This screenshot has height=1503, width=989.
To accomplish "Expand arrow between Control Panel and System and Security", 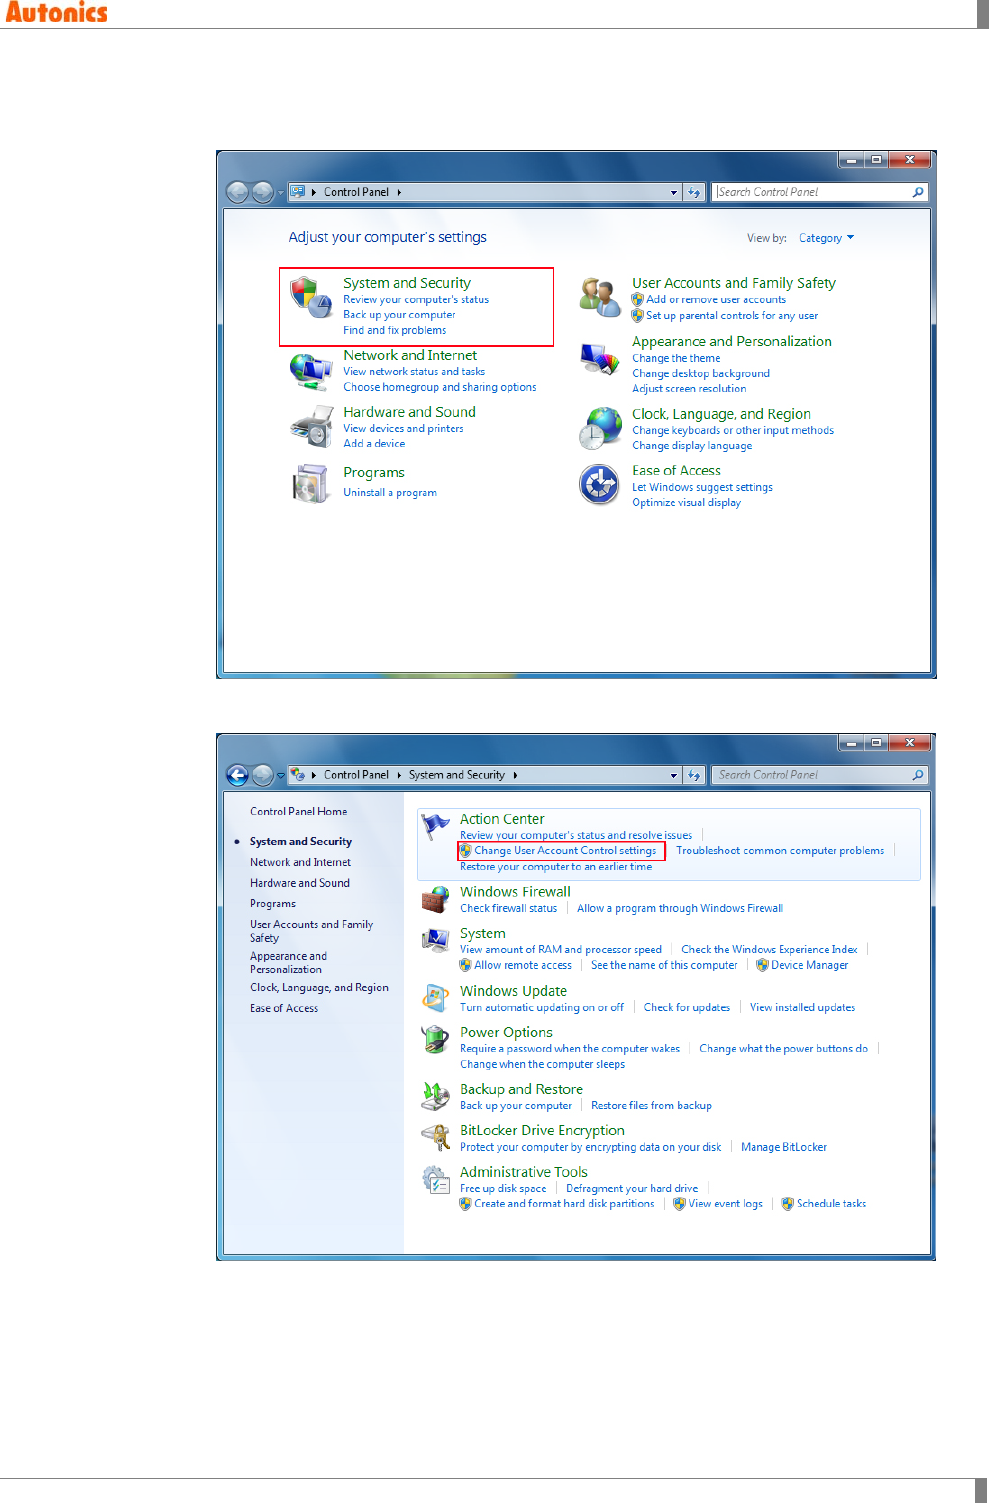I will (x=399, y=775).
